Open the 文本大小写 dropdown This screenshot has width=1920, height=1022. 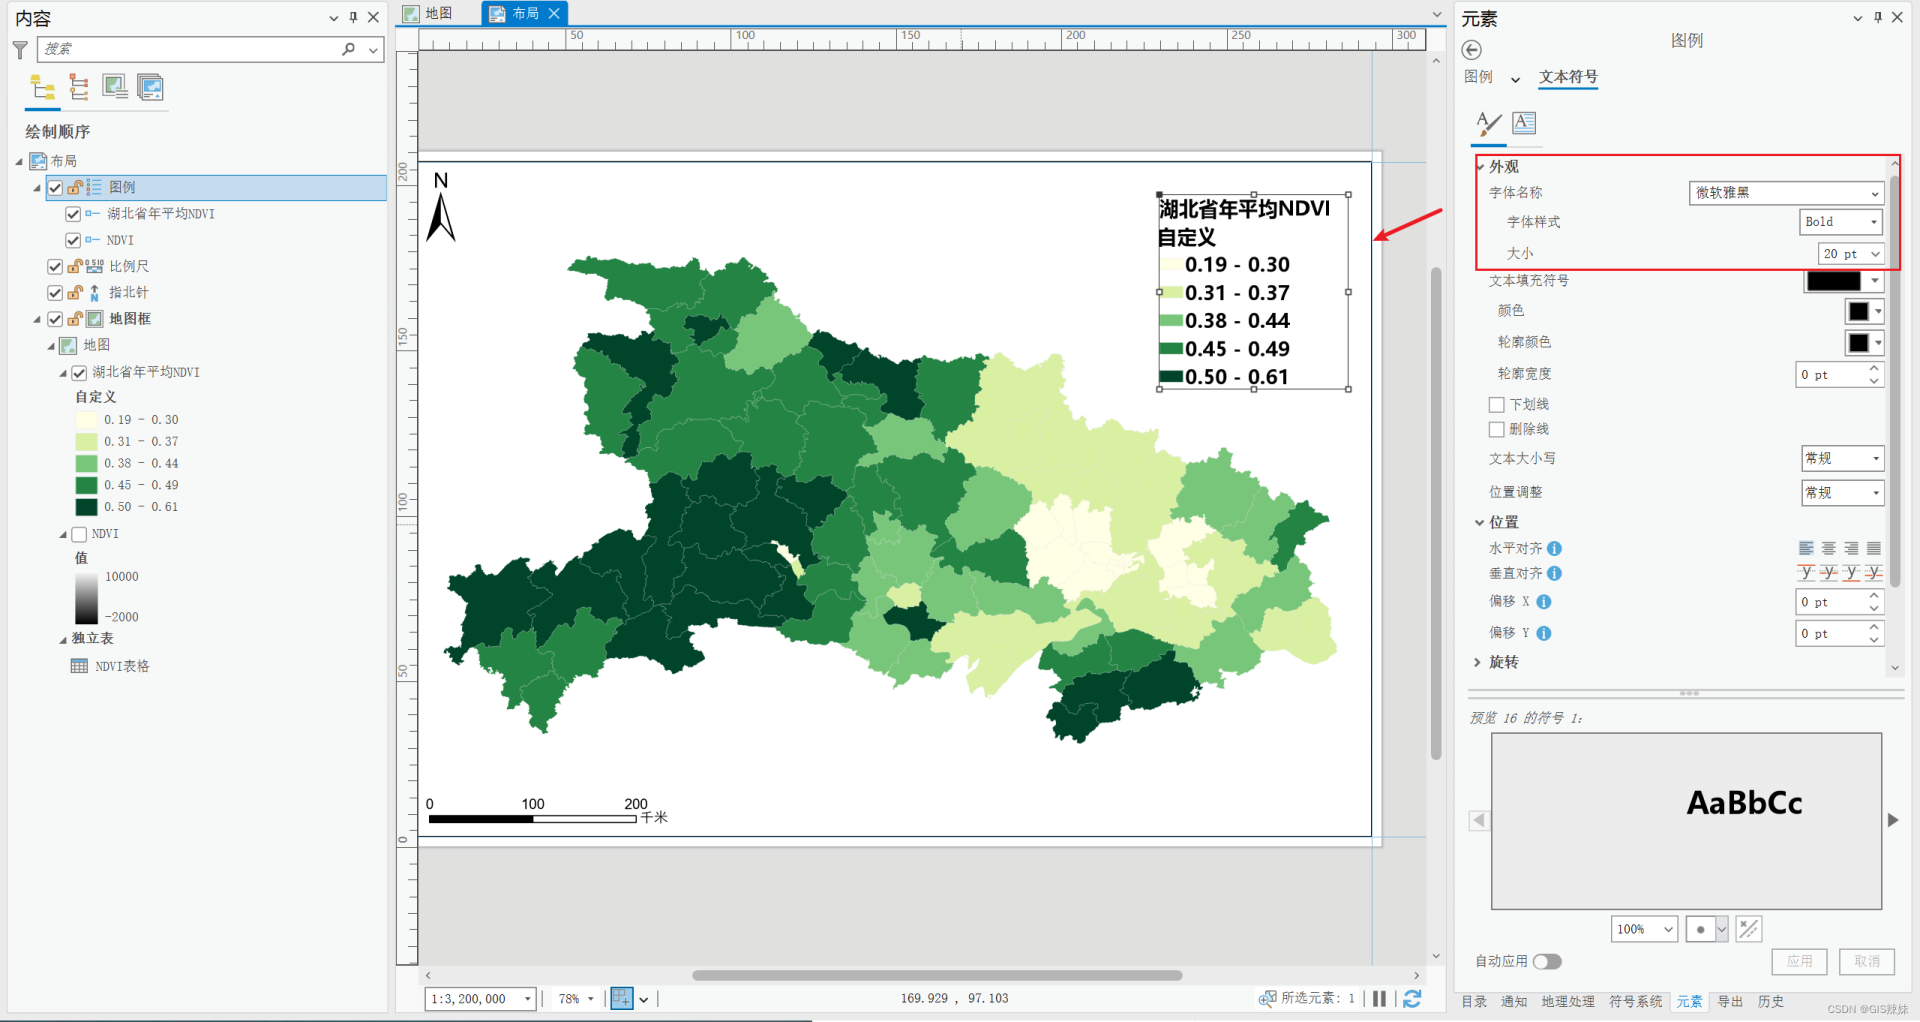pos(1843,459)
